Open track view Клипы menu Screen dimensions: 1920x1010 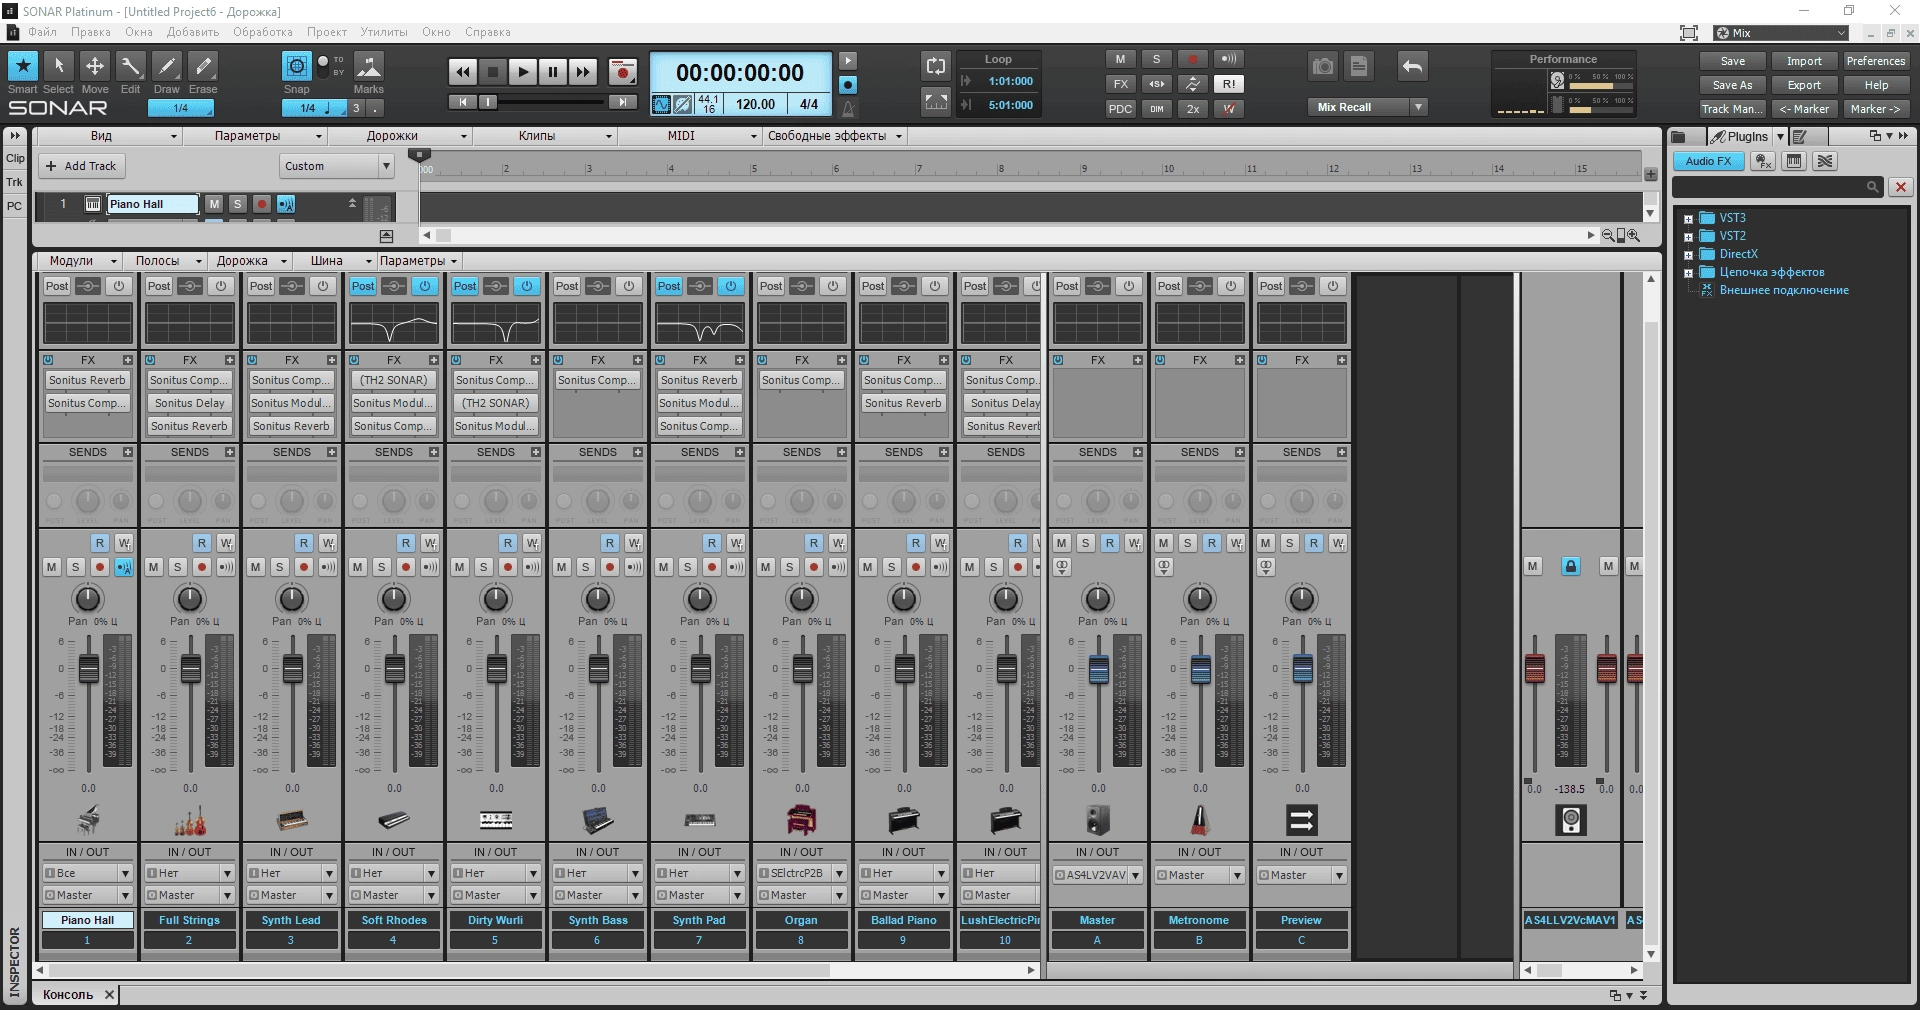click(x=544, y=136)
